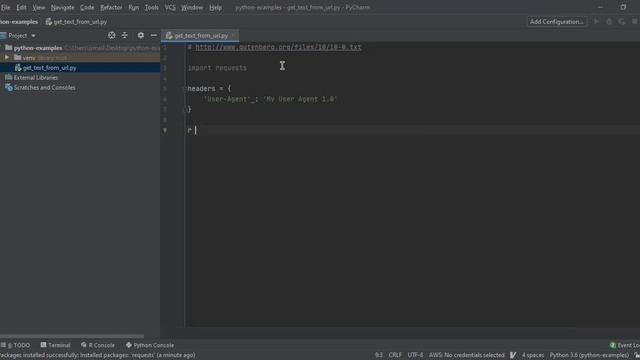Click the closing brace code line
640x360 pixels.
coord(189,109)
